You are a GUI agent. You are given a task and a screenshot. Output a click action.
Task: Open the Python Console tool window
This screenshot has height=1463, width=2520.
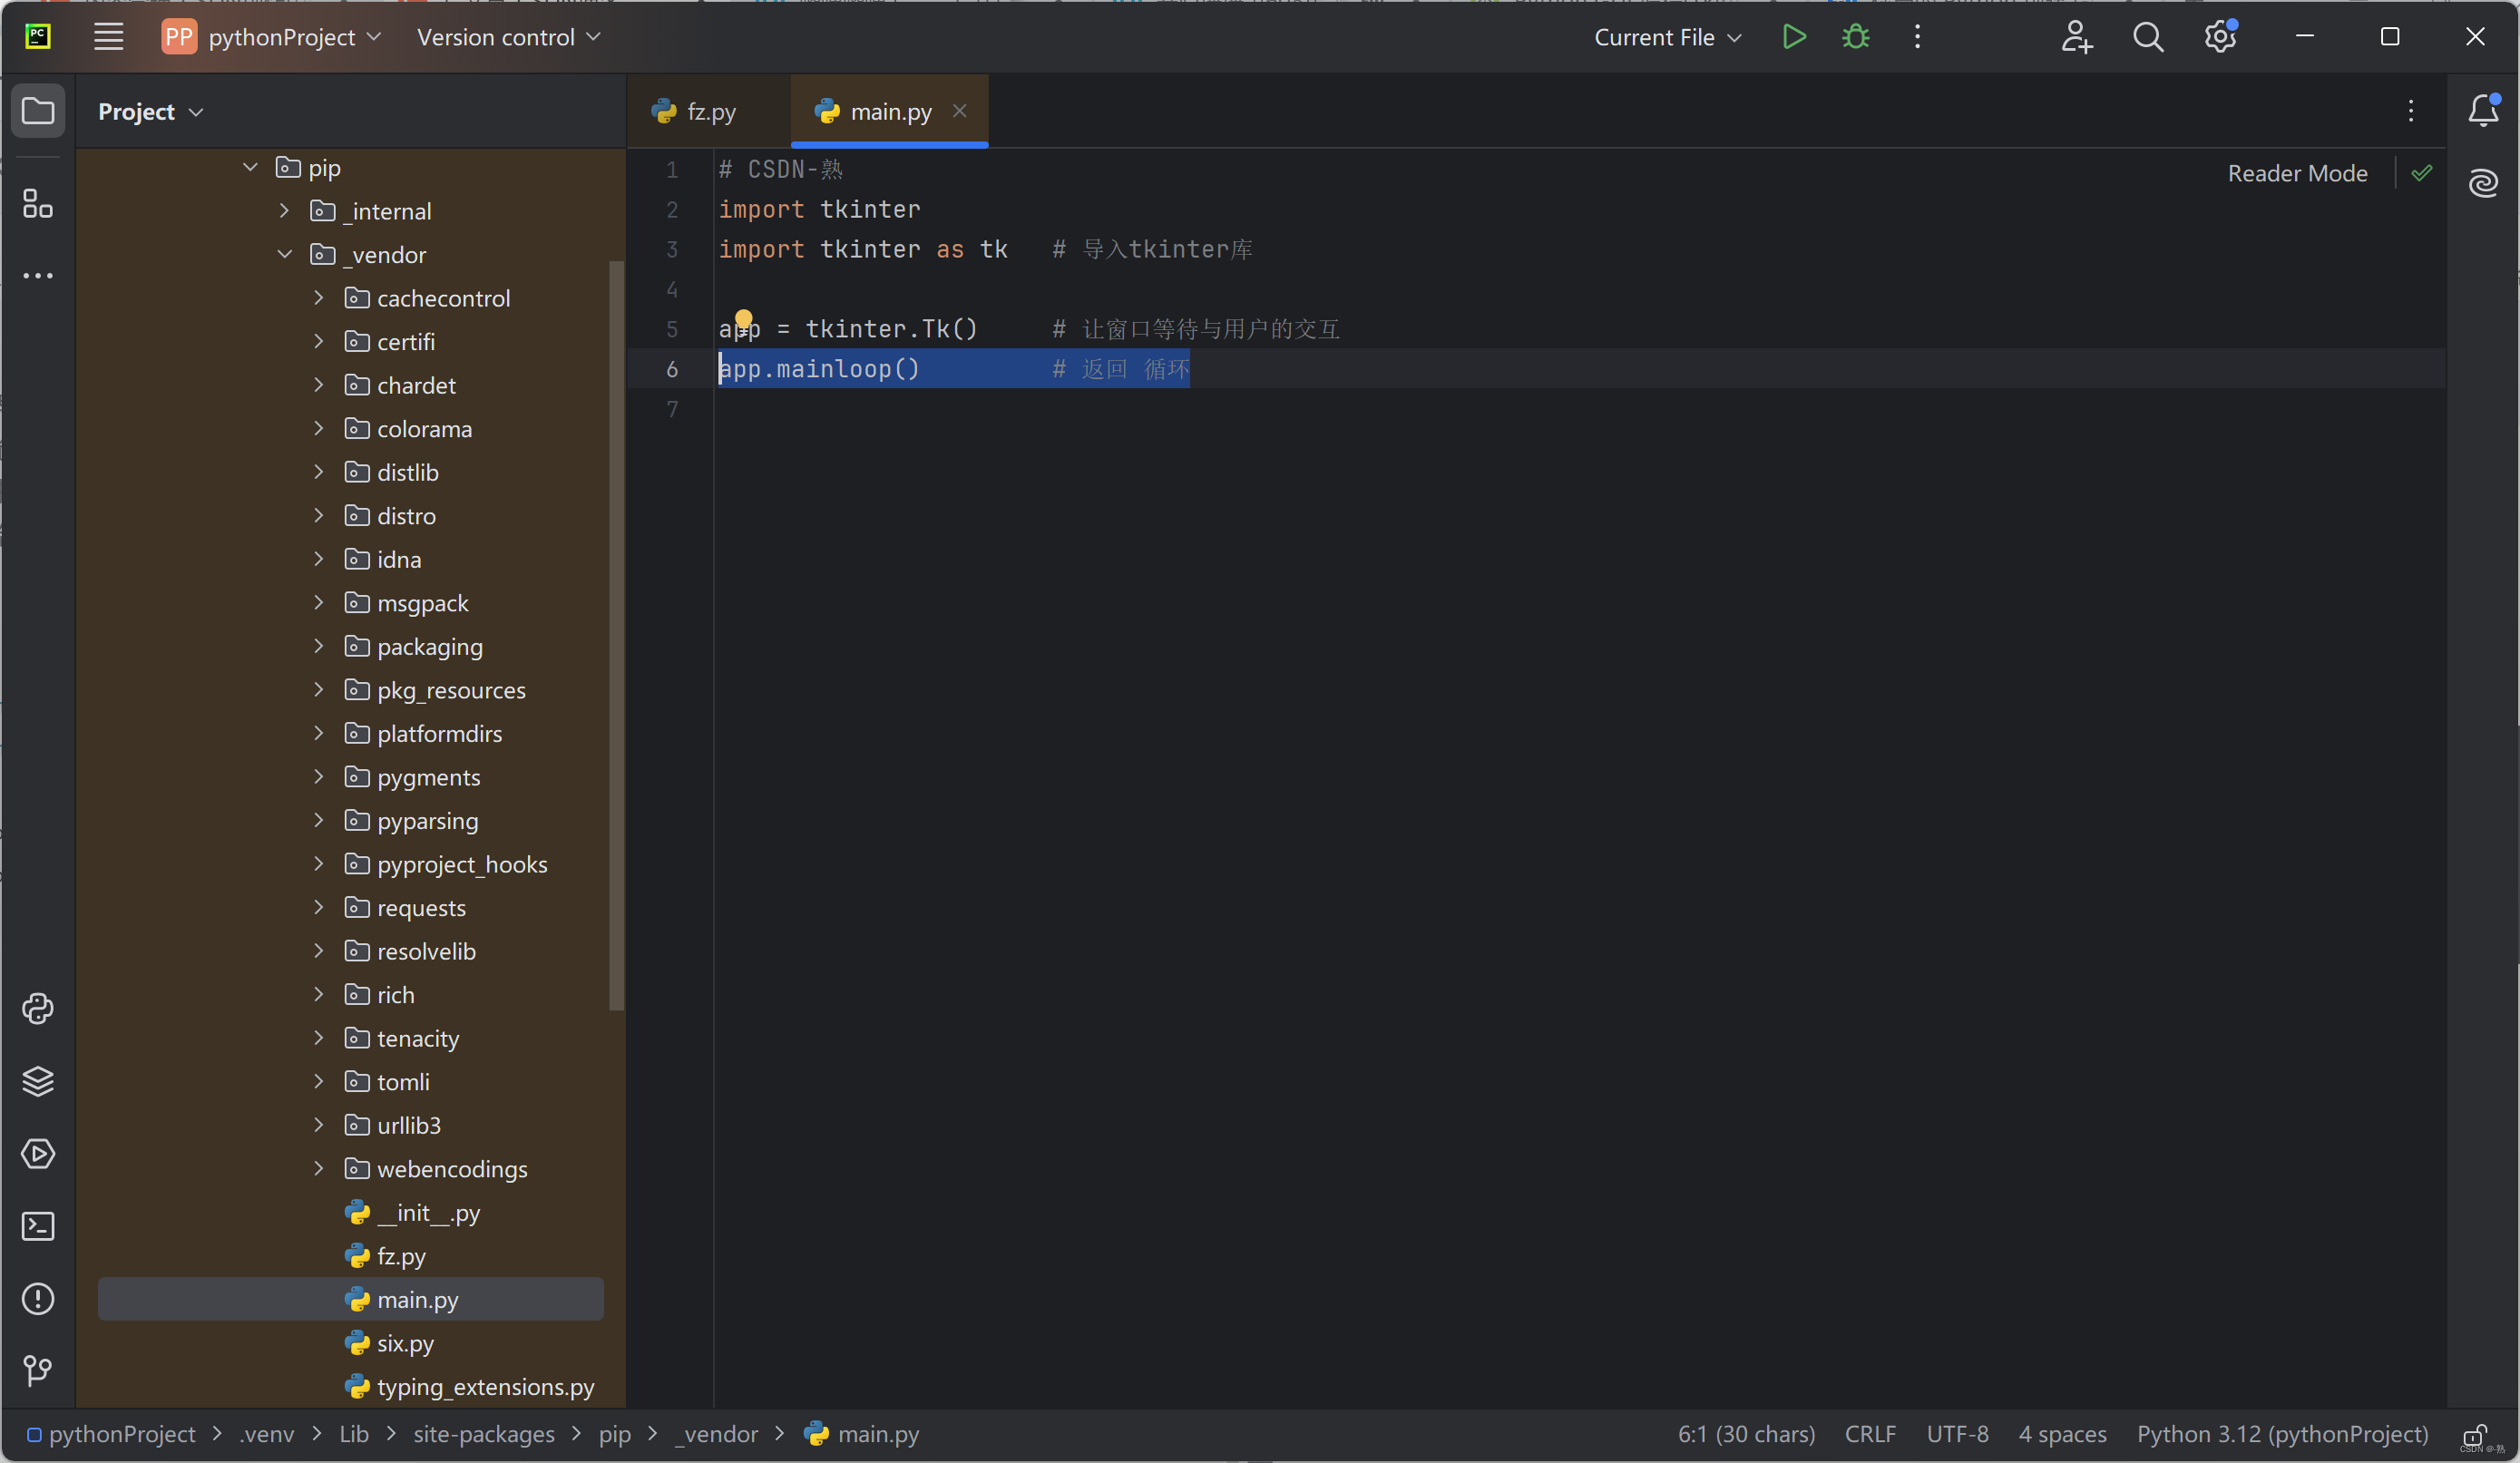(38, 1008)
